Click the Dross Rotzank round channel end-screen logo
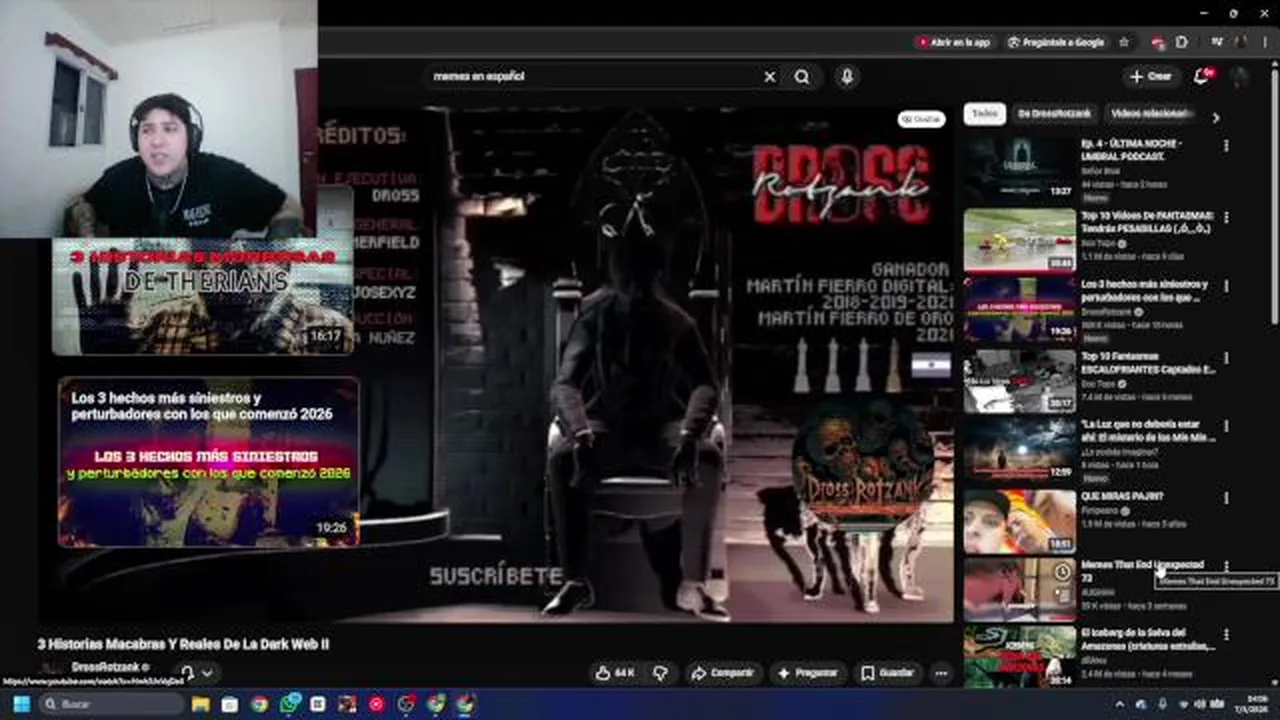The width and height of the screenshot is (1280, 720). [x=862, y=463]
